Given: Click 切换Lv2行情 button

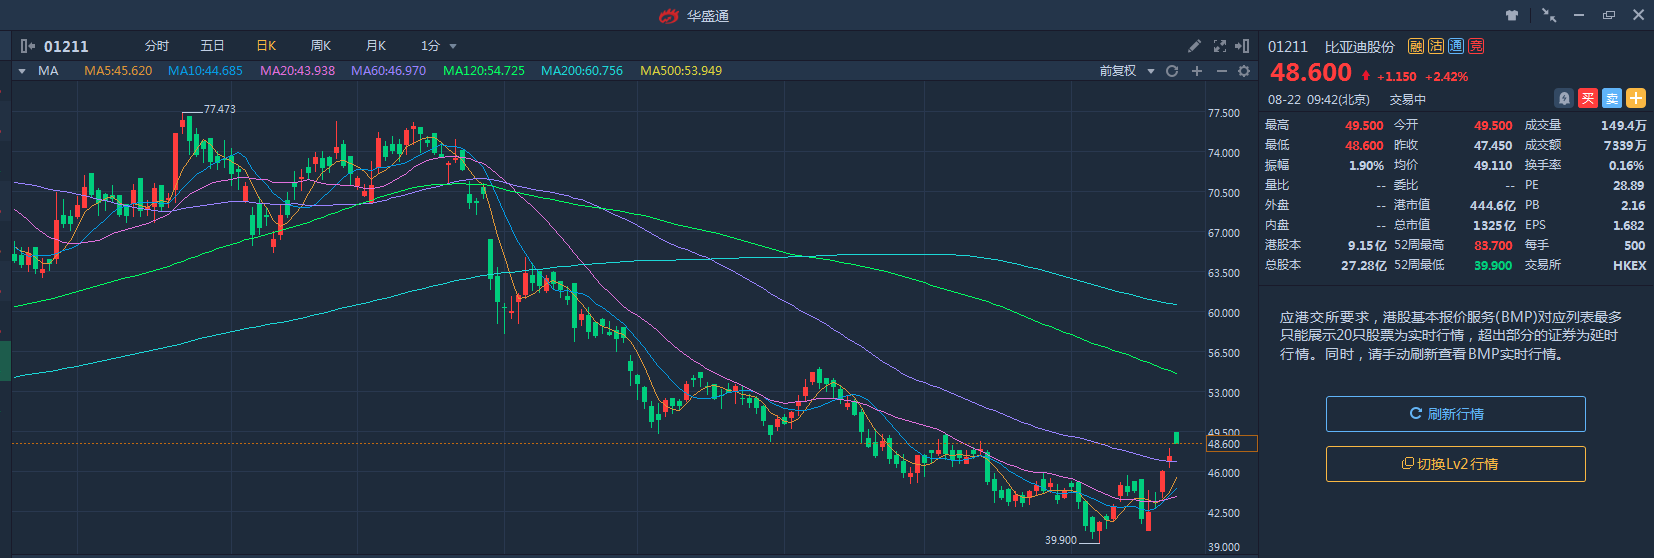Looking at the screenshot, I should (x=1455, y=464).
